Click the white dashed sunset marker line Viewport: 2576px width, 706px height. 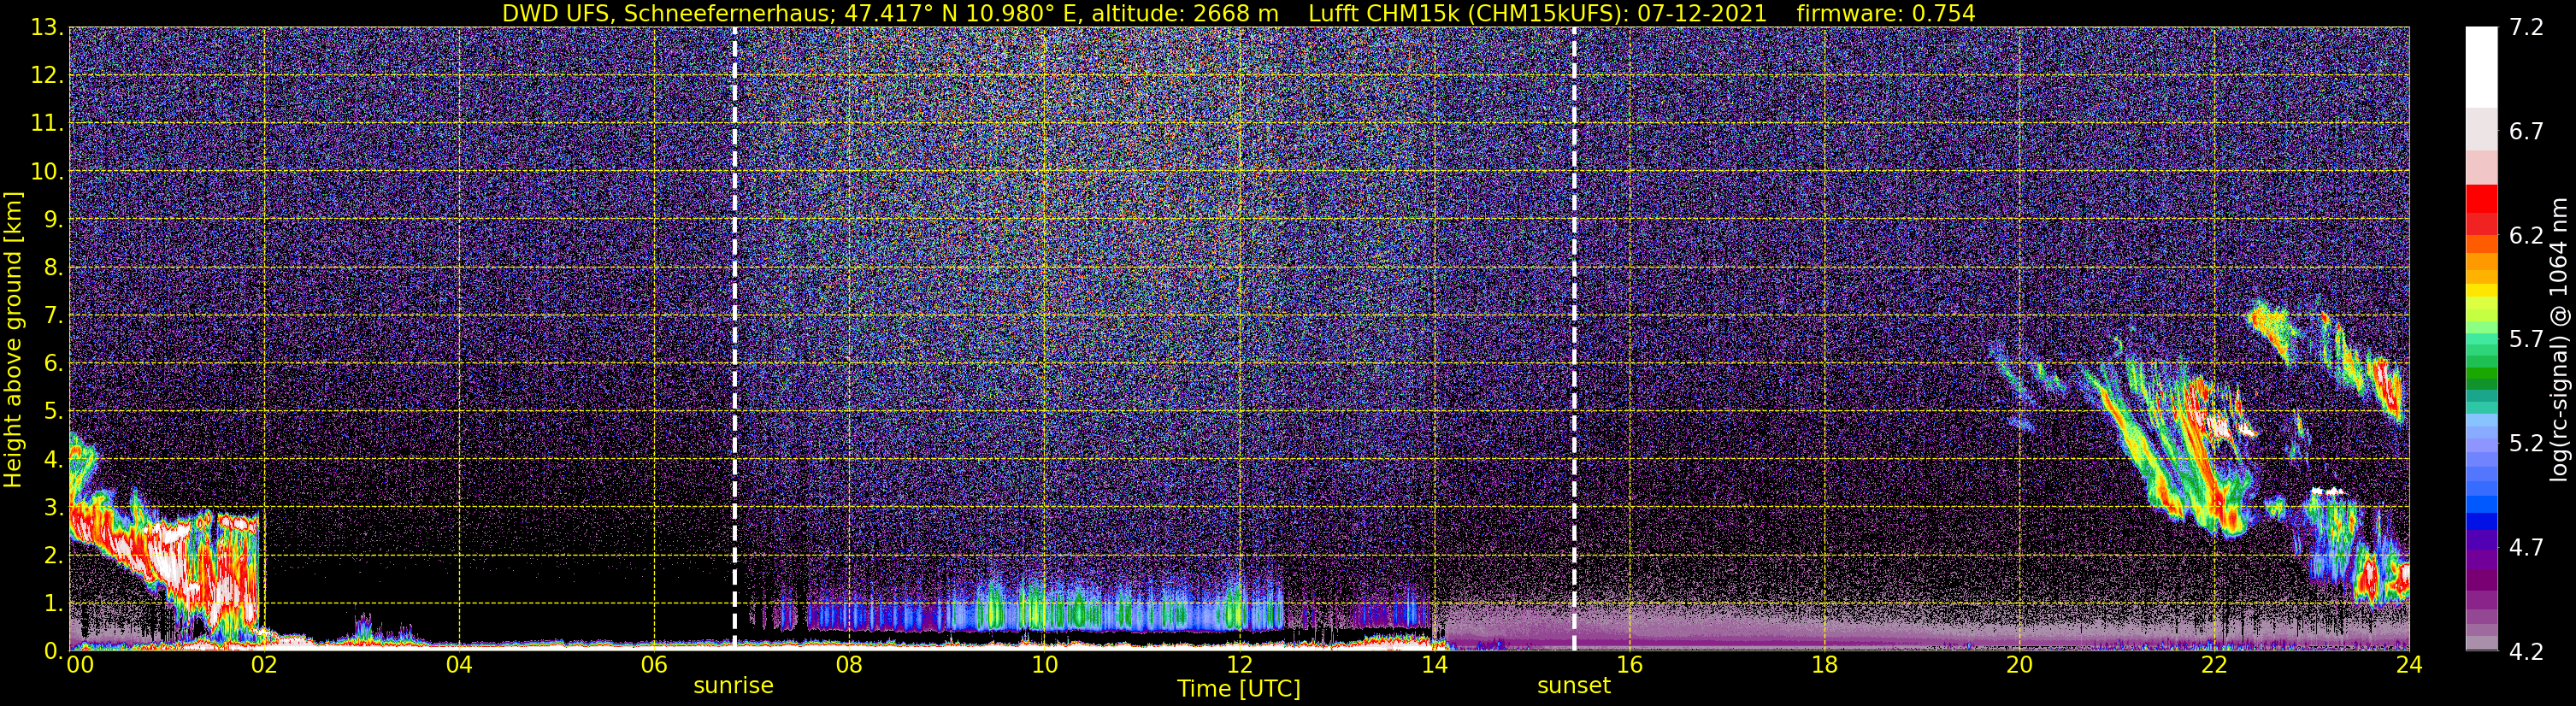click(1574, 339)
